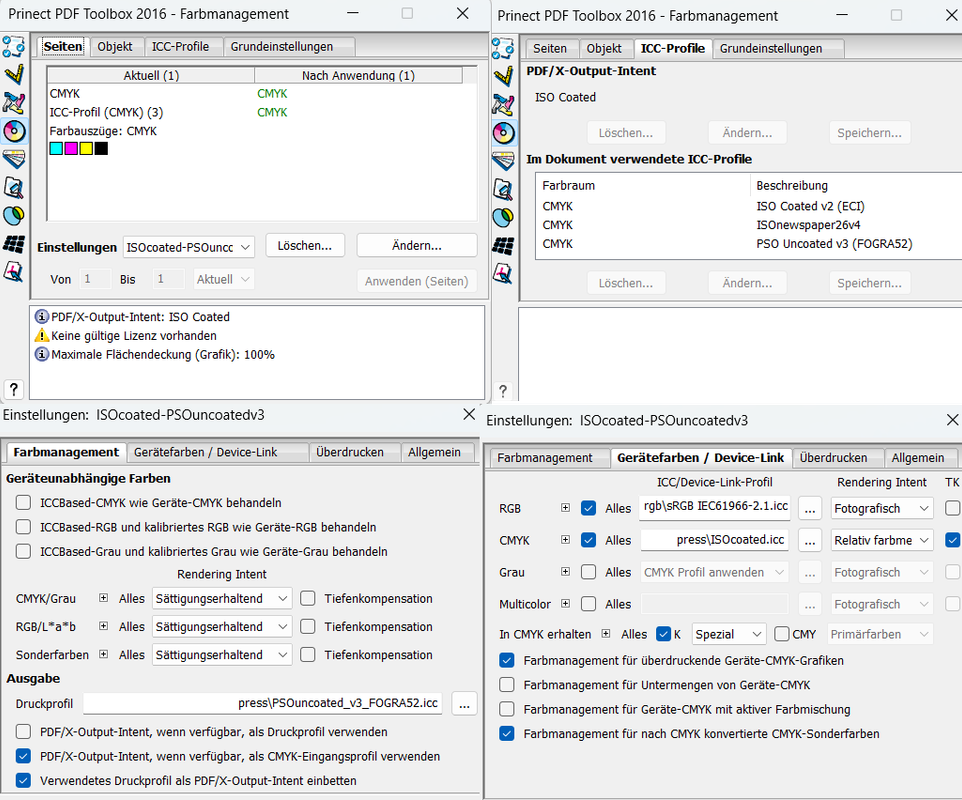
Task: Select the ruler measuring tool in the Seiten-tab window
Action: [x=13, y=74]
